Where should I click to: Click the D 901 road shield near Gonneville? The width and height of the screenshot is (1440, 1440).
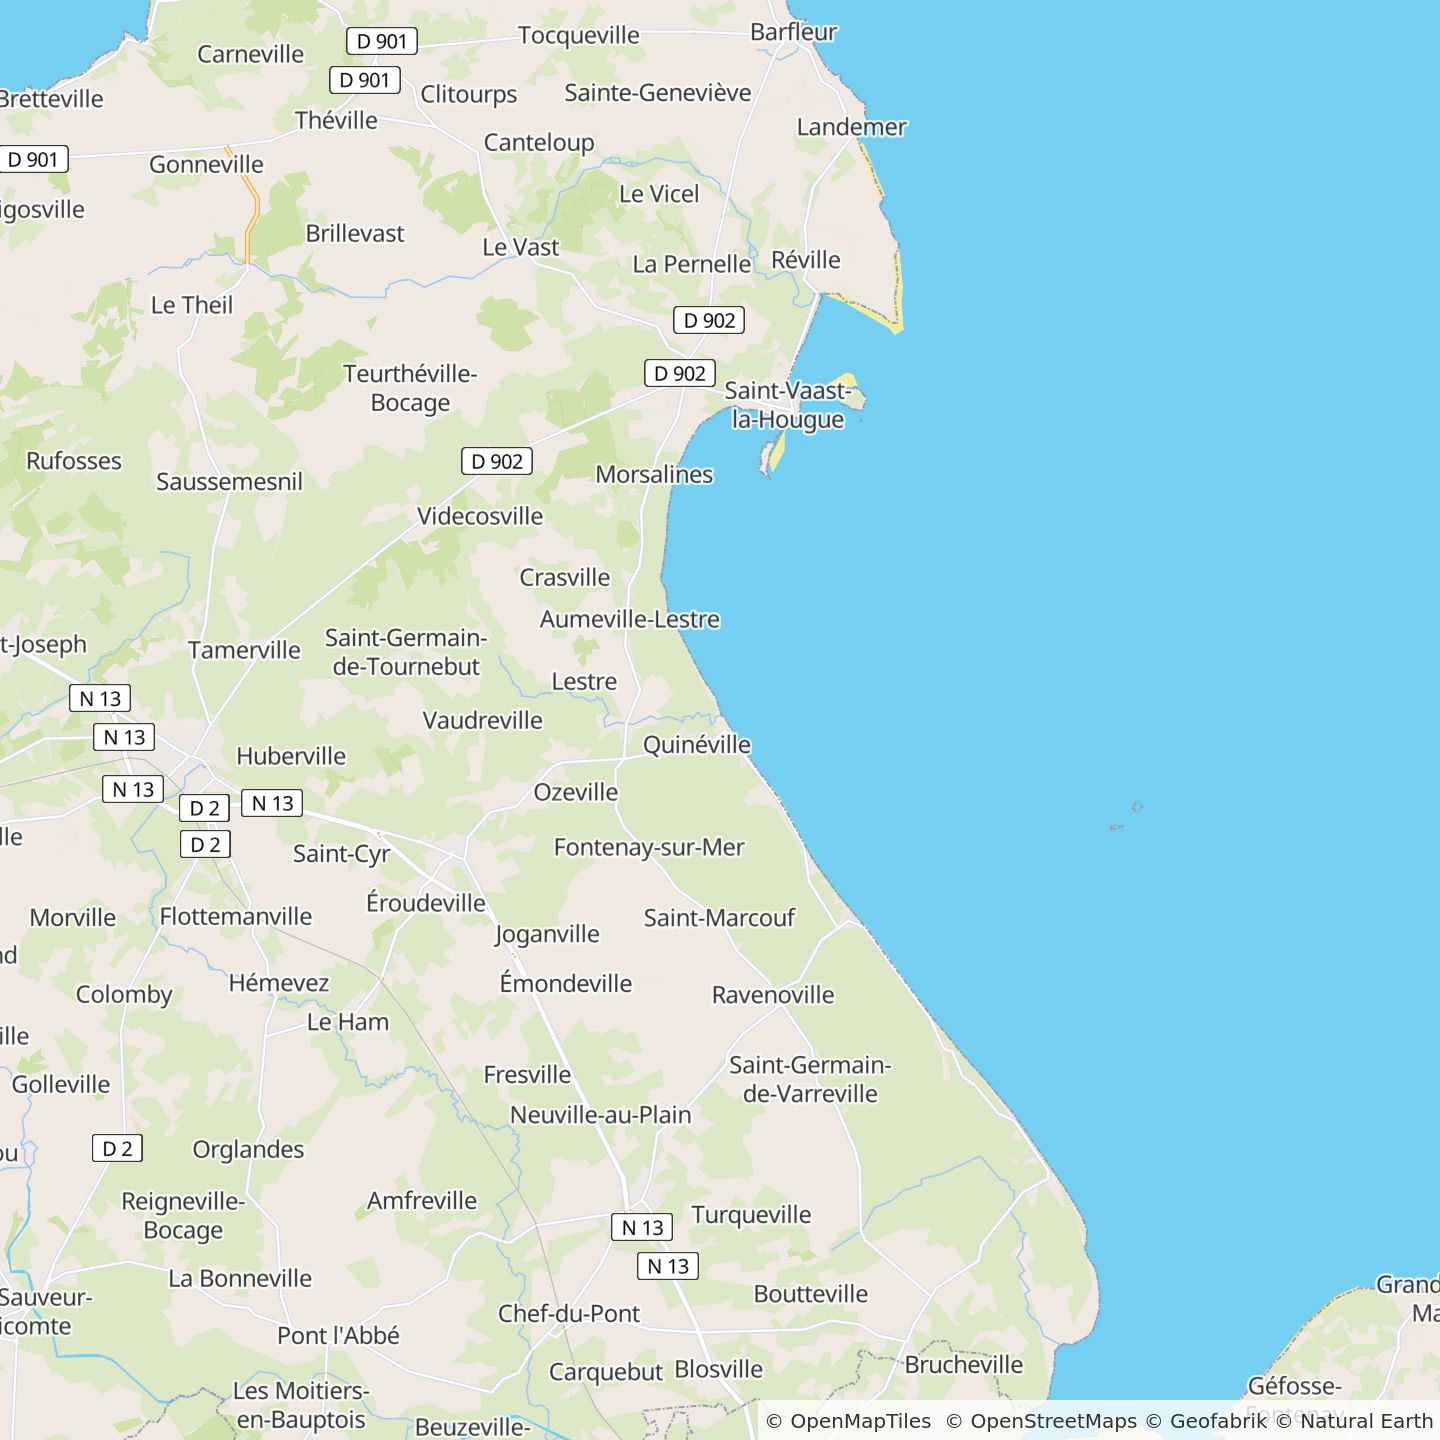pyautogui.click(x=33, y=159)
